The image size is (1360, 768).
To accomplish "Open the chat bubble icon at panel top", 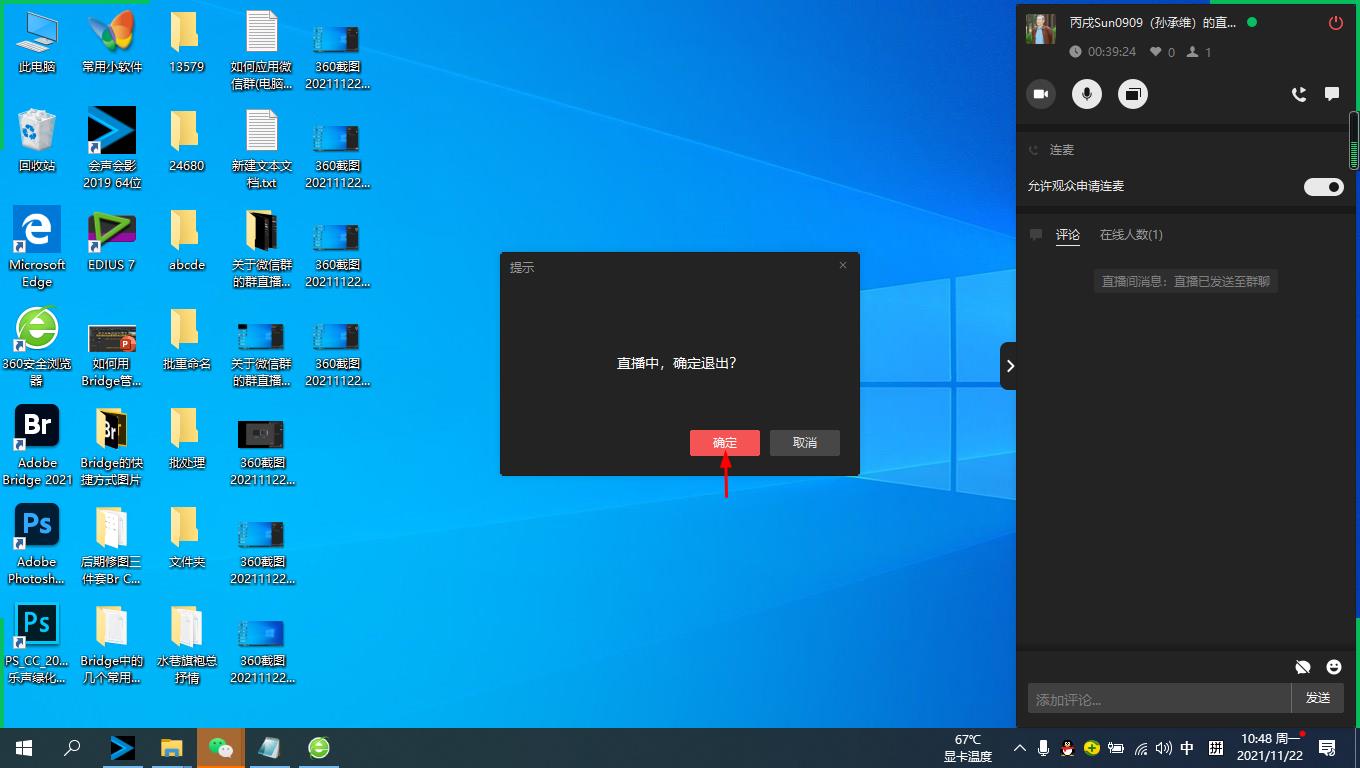I will point(1332,94).
